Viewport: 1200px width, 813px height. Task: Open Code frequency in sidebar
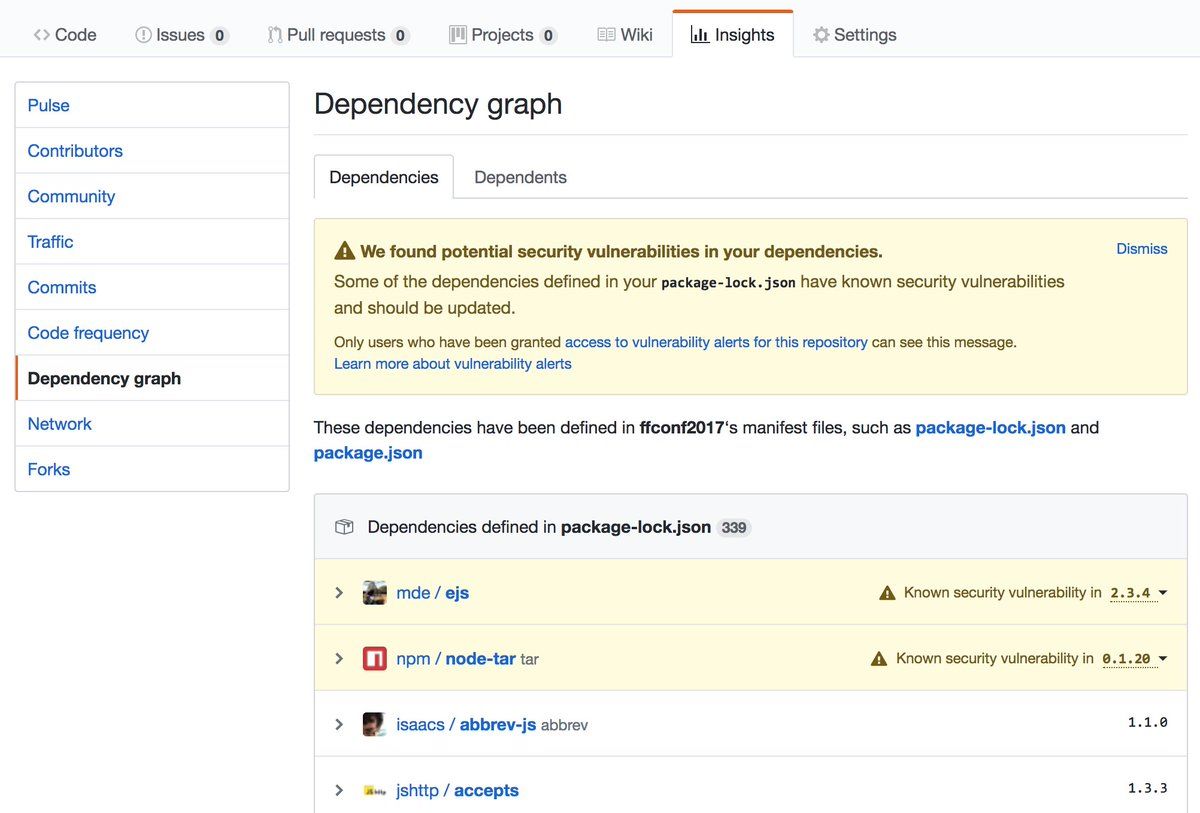(x=152, y=333)
